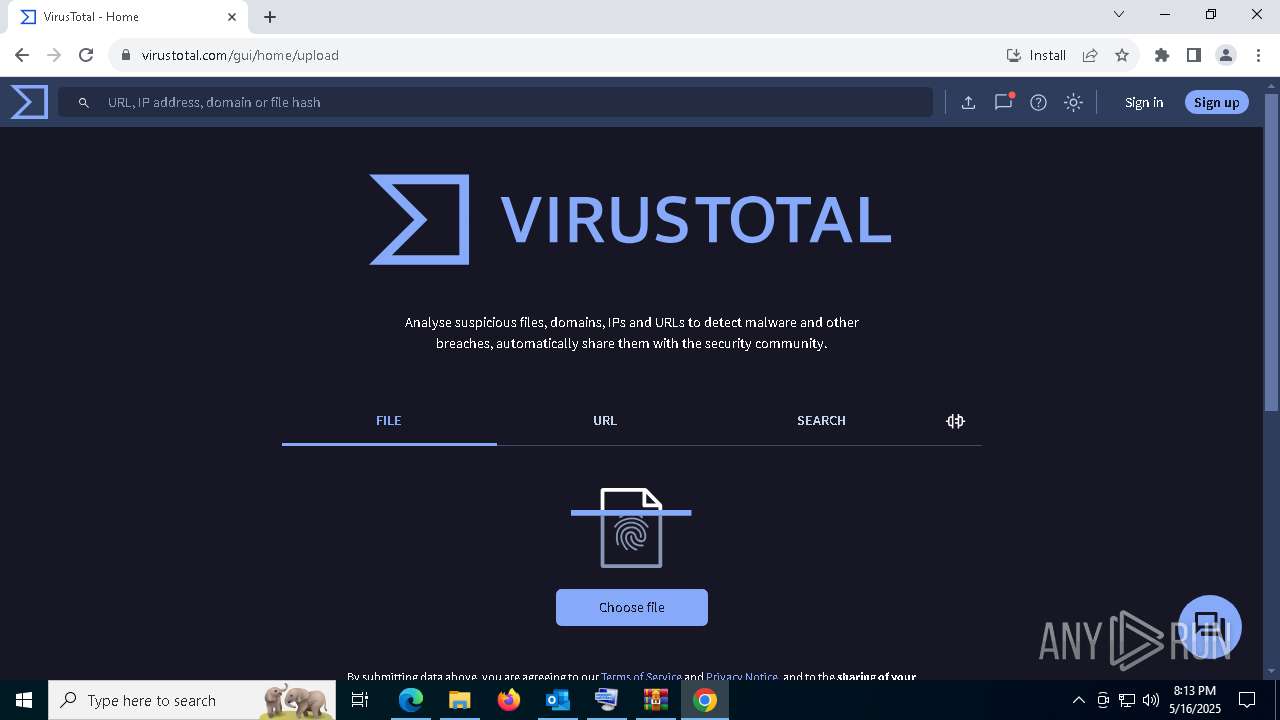
Task: Click the VirusTotal sigma logo in header
Action: [x=29, y=102]
